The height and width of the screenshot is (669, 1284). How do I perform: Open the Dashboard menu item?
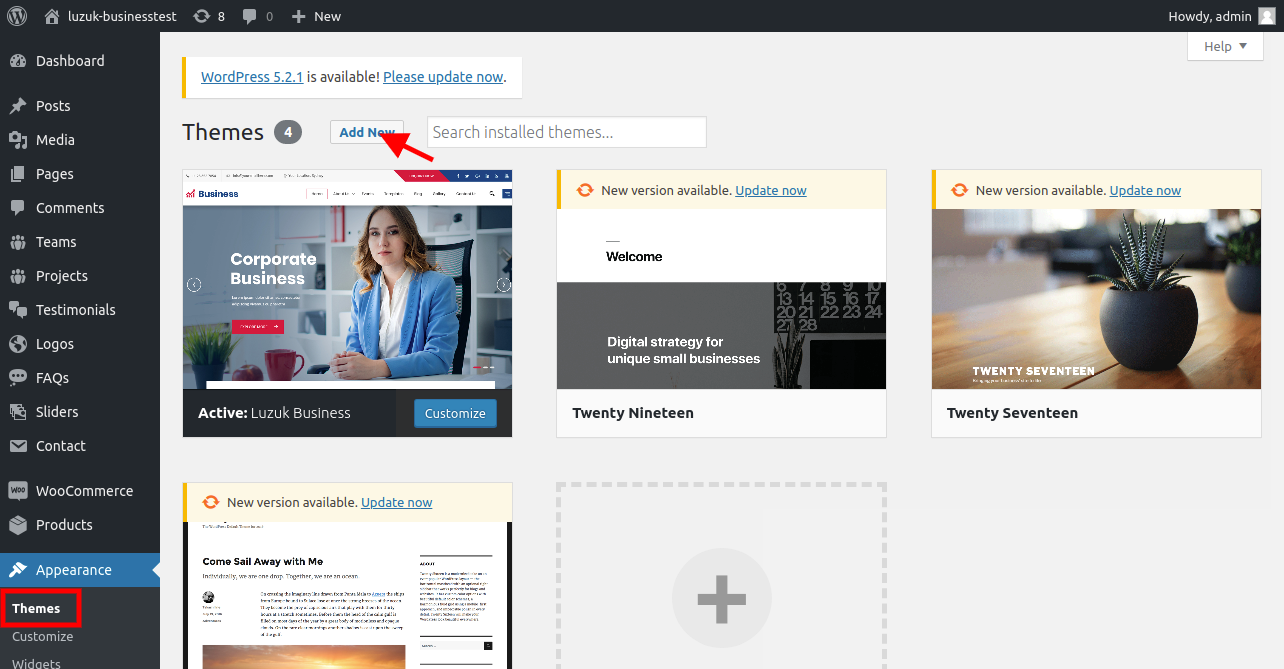70,61
